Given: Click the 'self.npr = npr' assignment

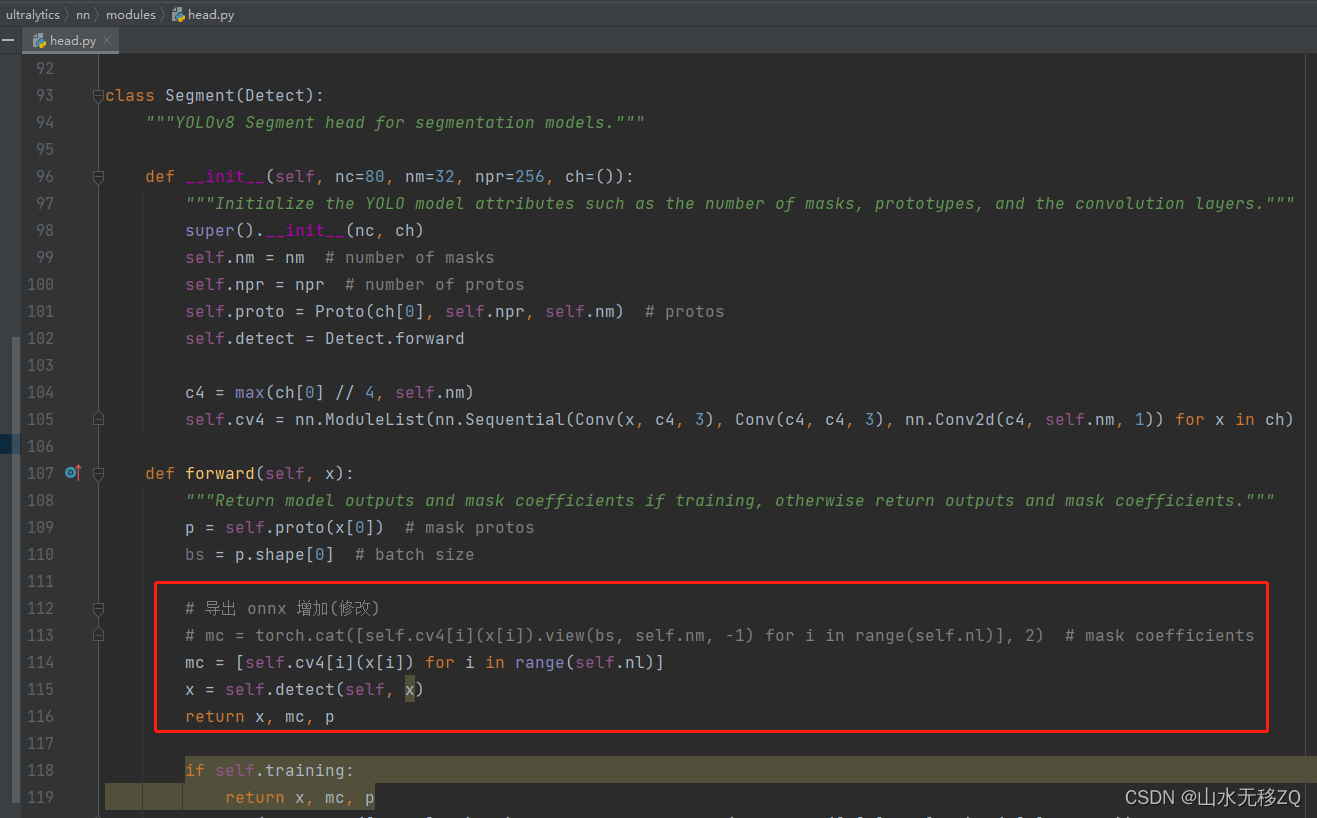Looking at the screenshot, I should click(255, 285).
